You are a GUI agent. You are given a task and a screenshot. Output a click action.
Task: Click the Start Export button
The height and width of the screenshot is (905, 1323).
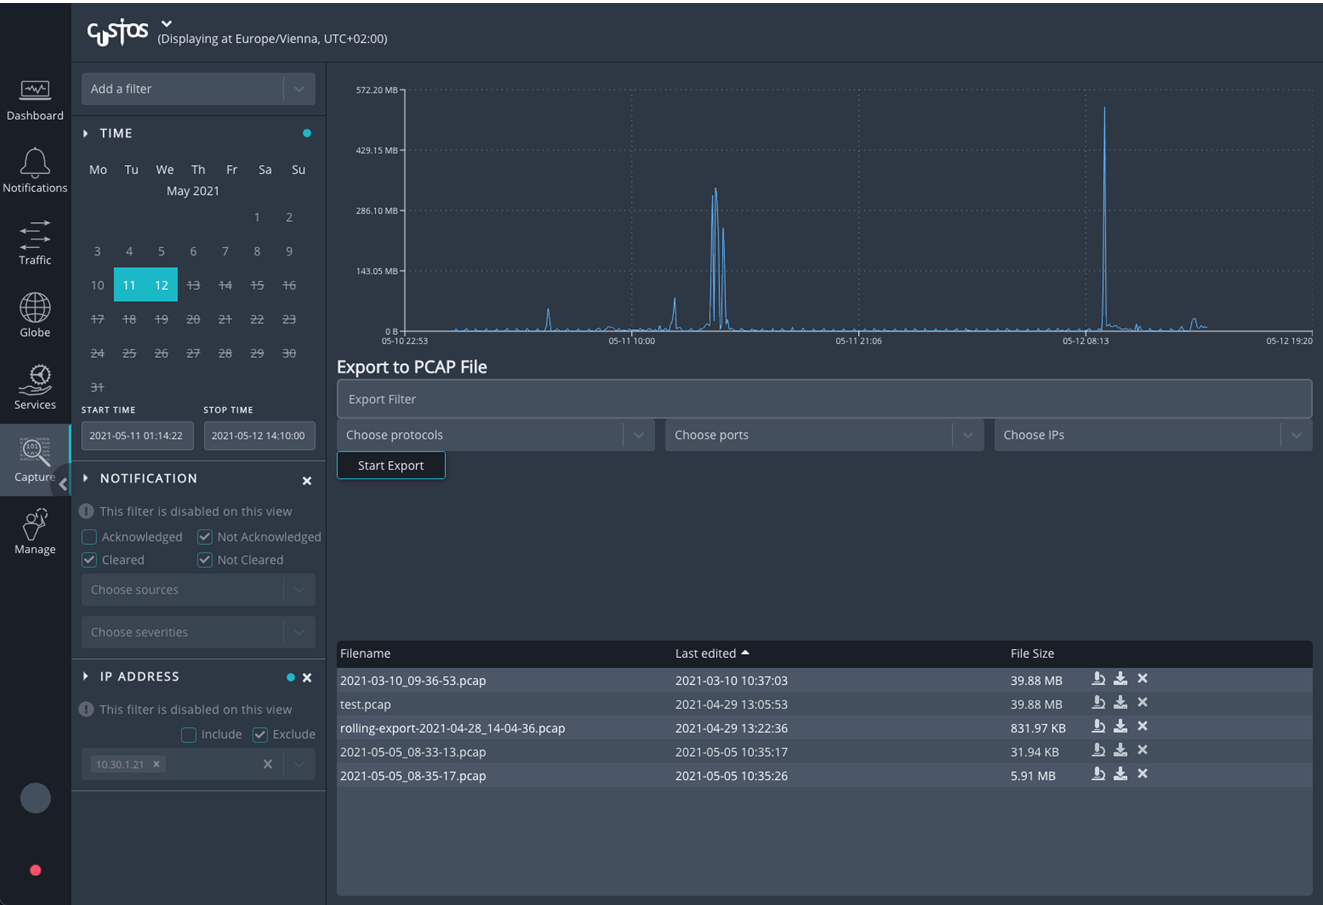[x=391, y=465]
